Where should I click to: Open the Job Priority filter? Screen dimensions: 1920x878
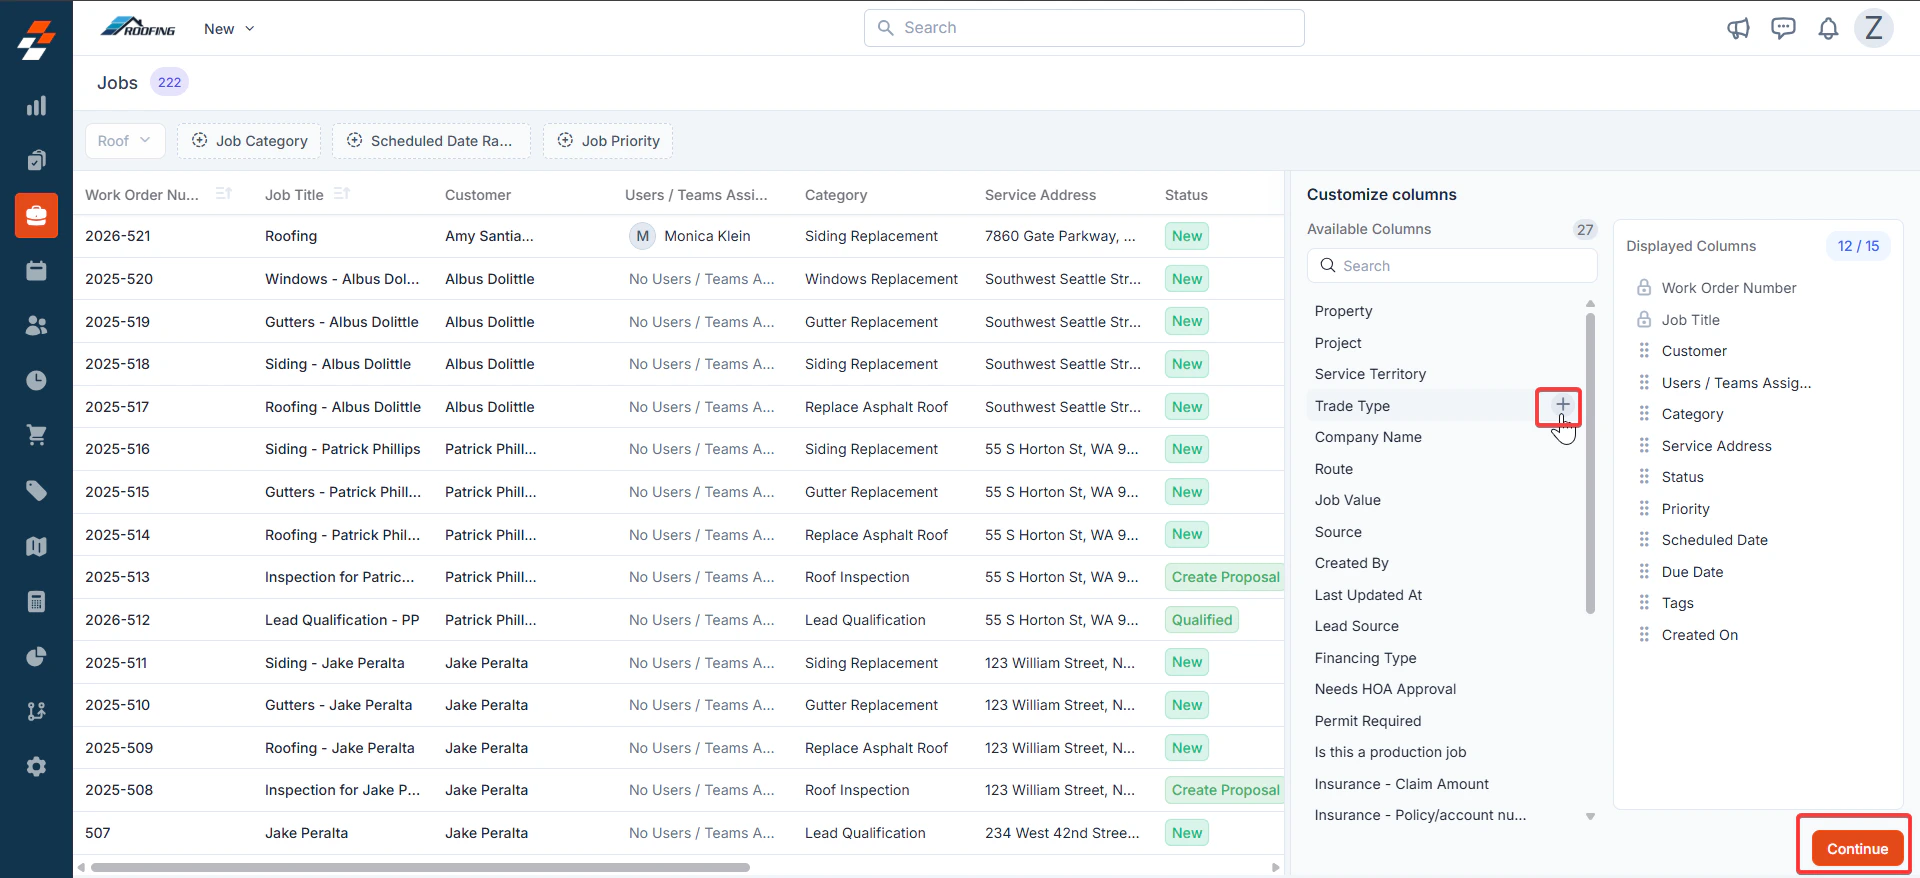608,141
